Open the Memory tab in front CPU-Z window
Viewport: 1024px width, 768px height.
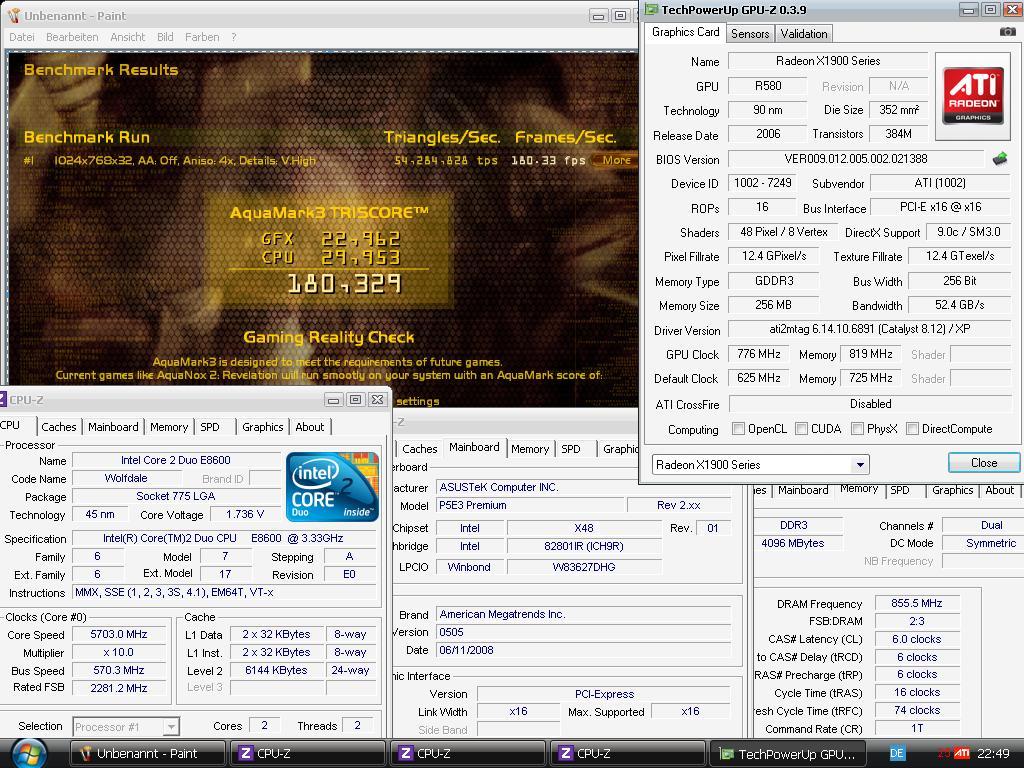pos(168,426)
